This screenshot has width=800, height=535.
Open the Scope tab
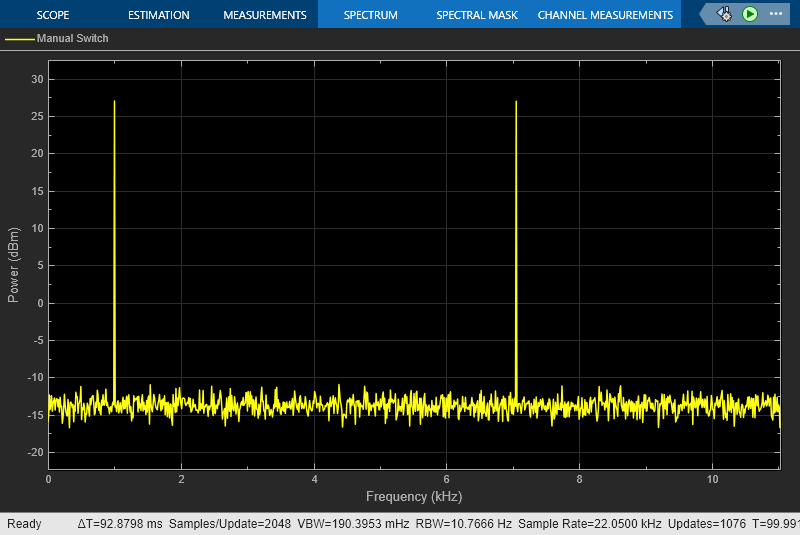click(x=53, y=15)
